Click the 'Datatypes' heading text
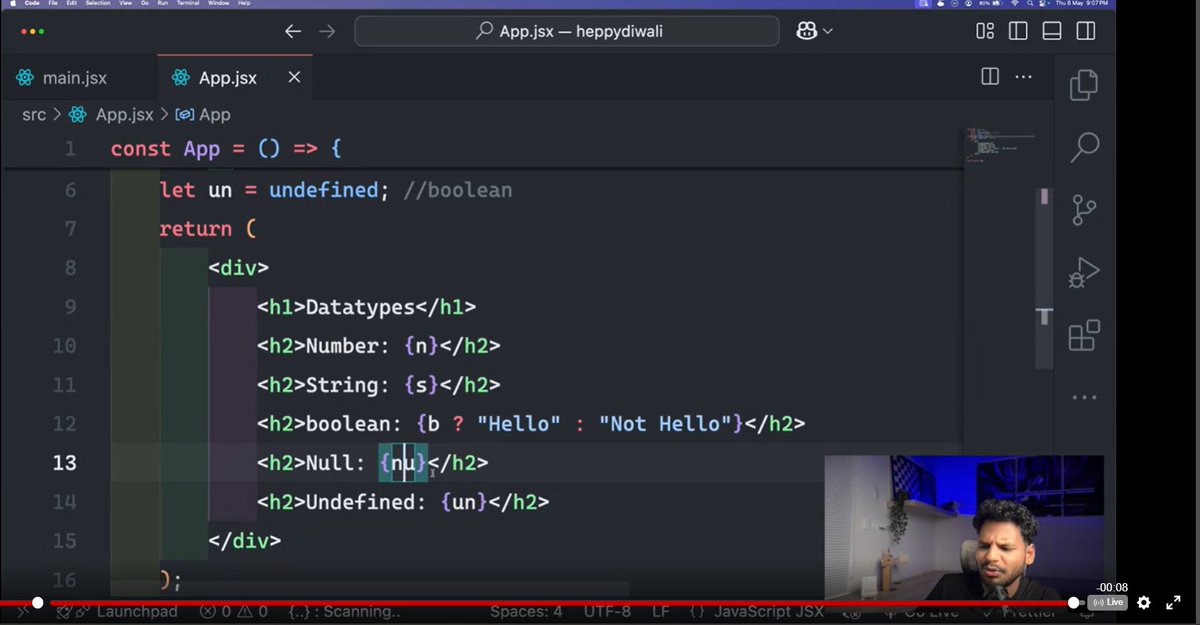Viewport: 1200px width, 625px height. [361, 307]
